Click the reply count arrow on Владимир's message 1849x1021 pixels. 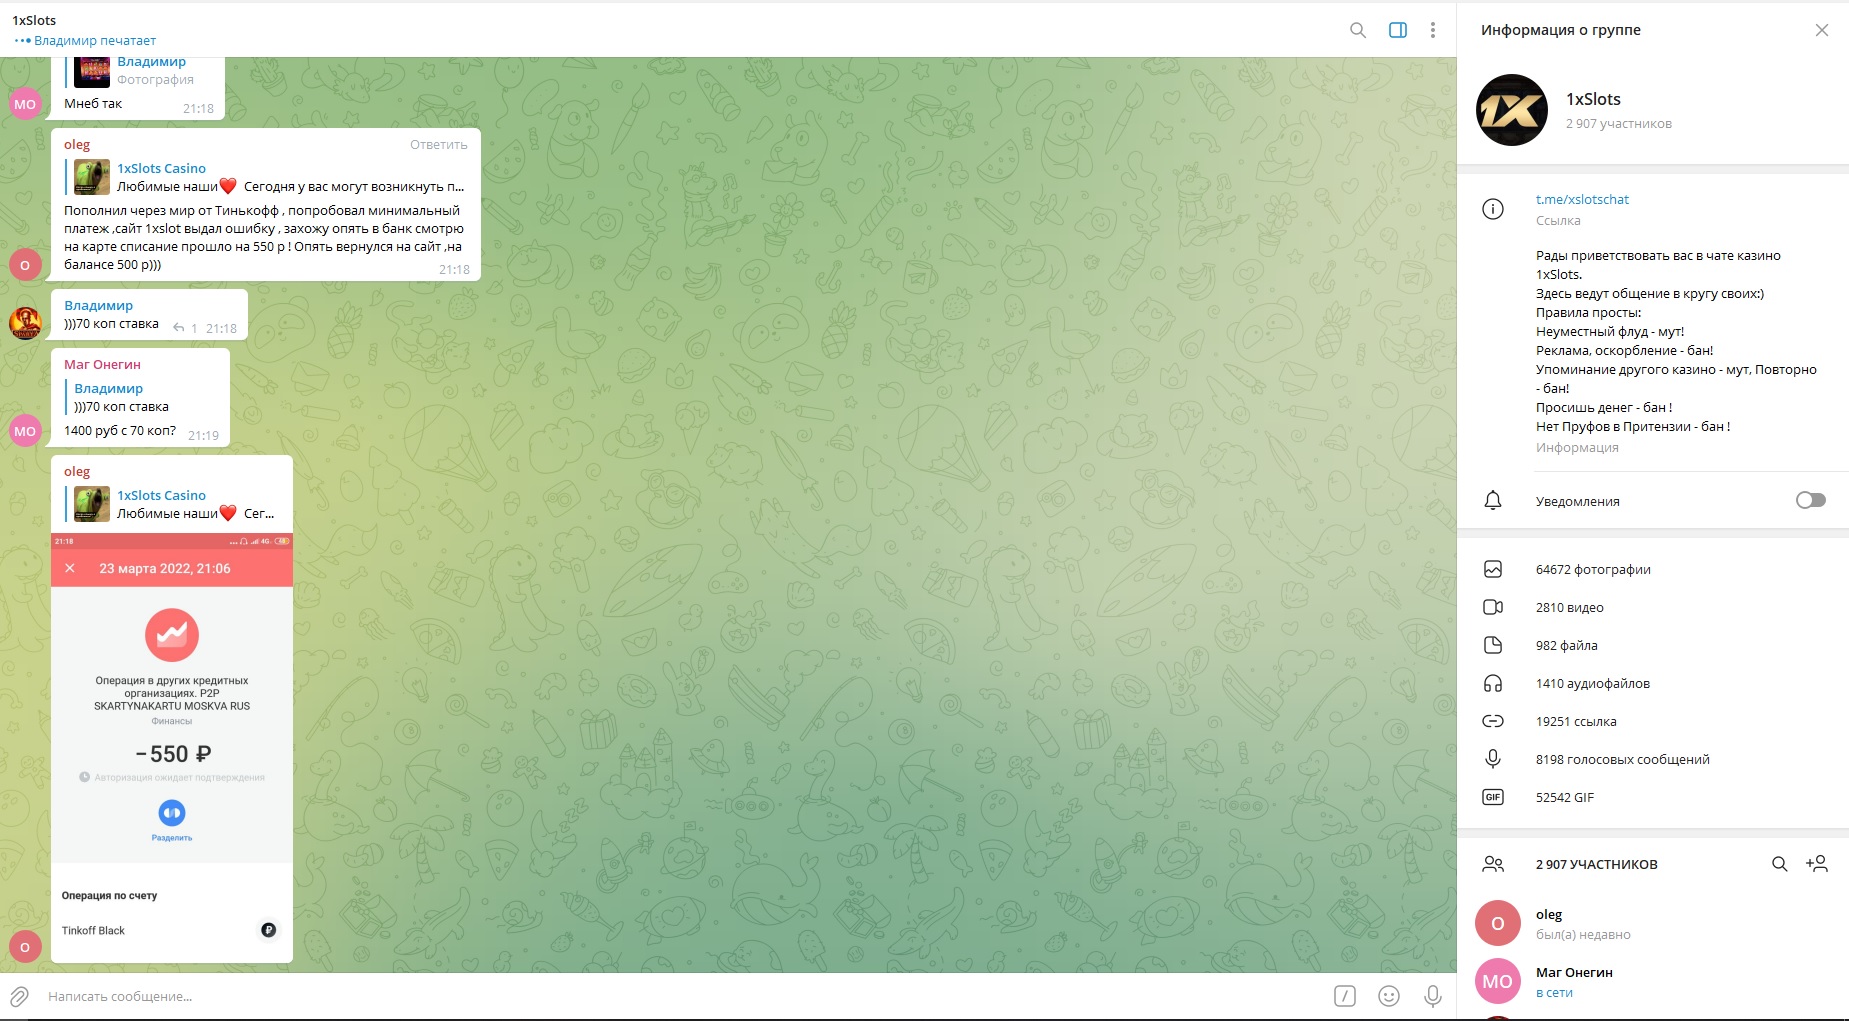click(x=185, y=328)
